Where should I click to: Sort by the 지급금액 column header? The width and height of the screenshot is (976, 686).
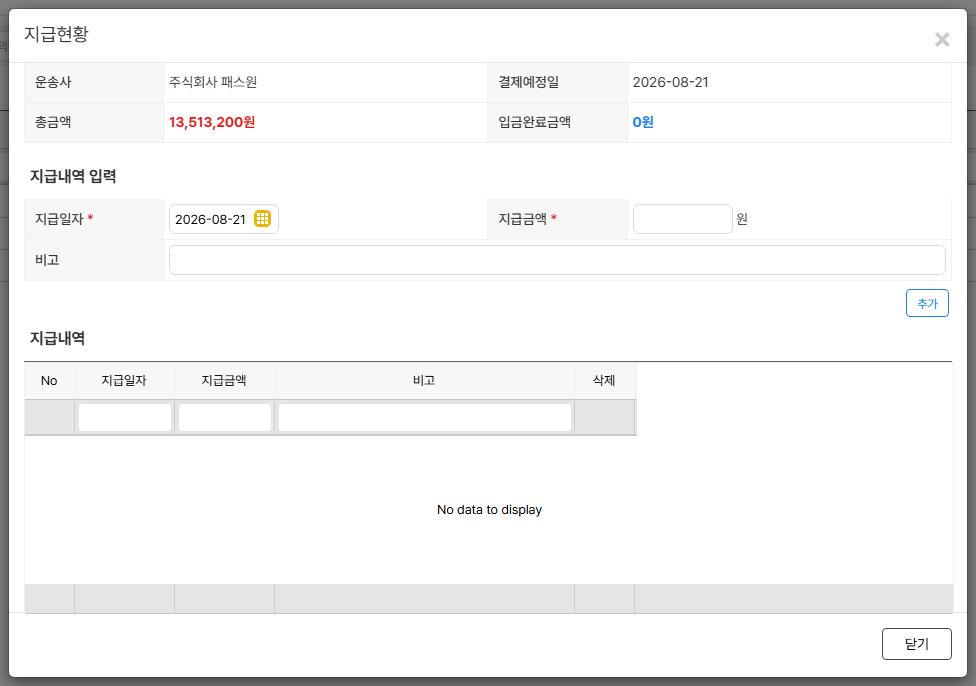point(224,380)
